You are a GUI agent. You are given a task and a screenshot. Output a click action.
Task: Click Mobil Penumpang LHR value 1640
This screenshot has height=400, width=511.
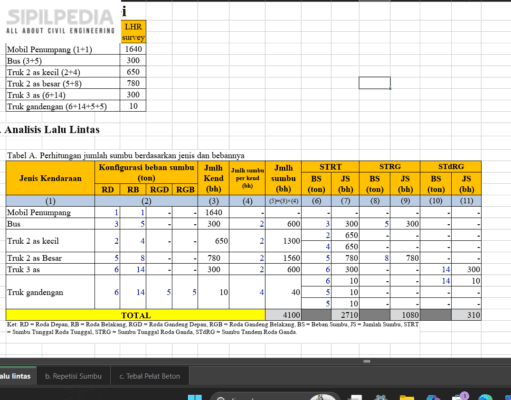click(133, 49)
